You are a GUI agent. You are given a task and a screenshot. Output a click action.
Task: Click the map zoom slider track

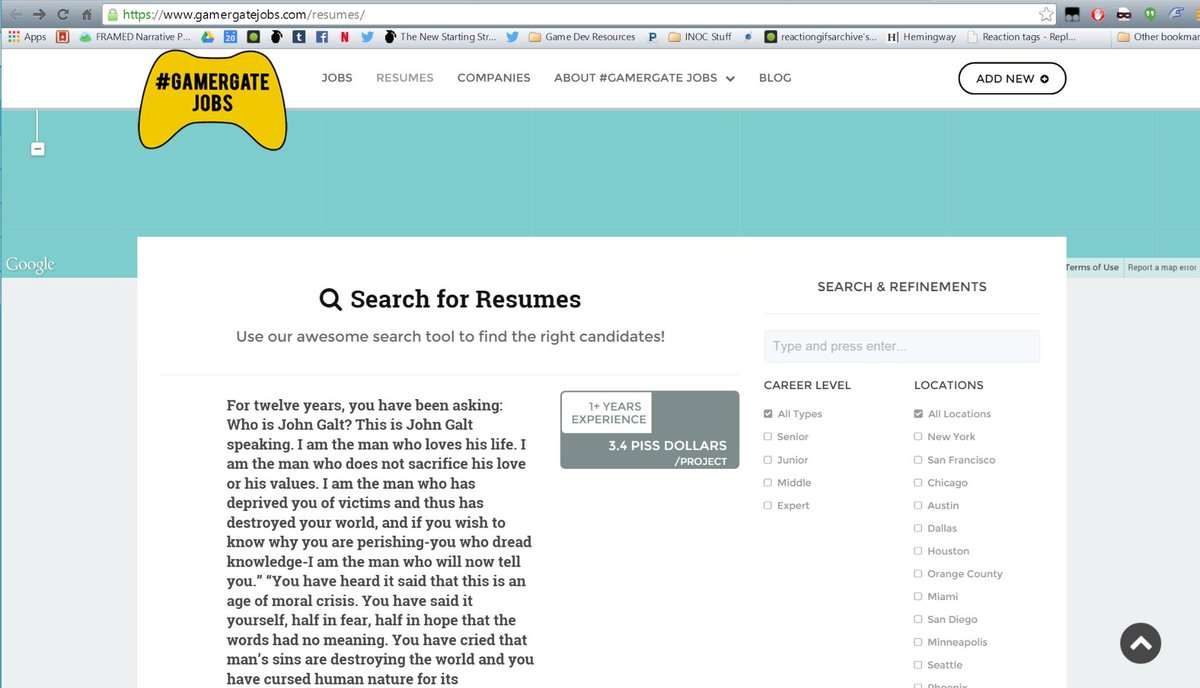(x=37, y=125)
